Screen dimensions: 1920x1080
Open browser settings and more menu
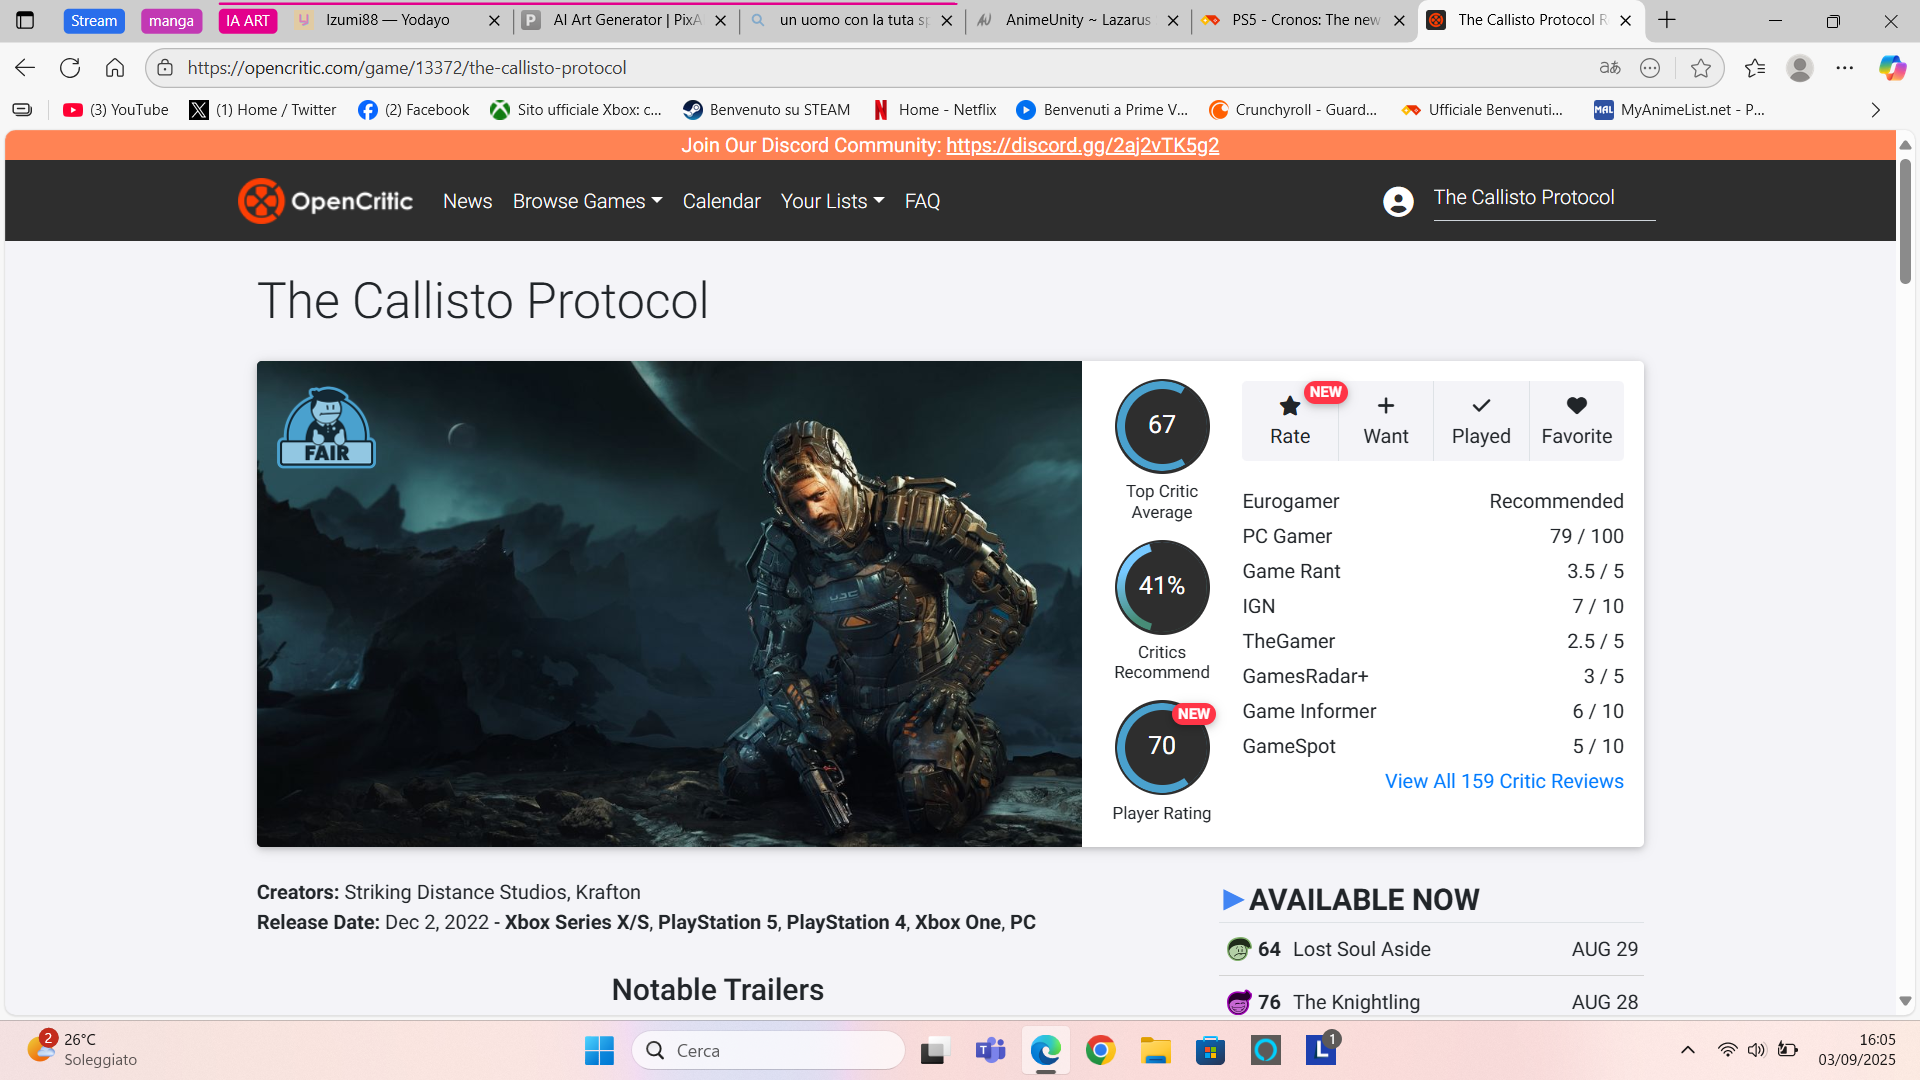tap(1845, 68)
